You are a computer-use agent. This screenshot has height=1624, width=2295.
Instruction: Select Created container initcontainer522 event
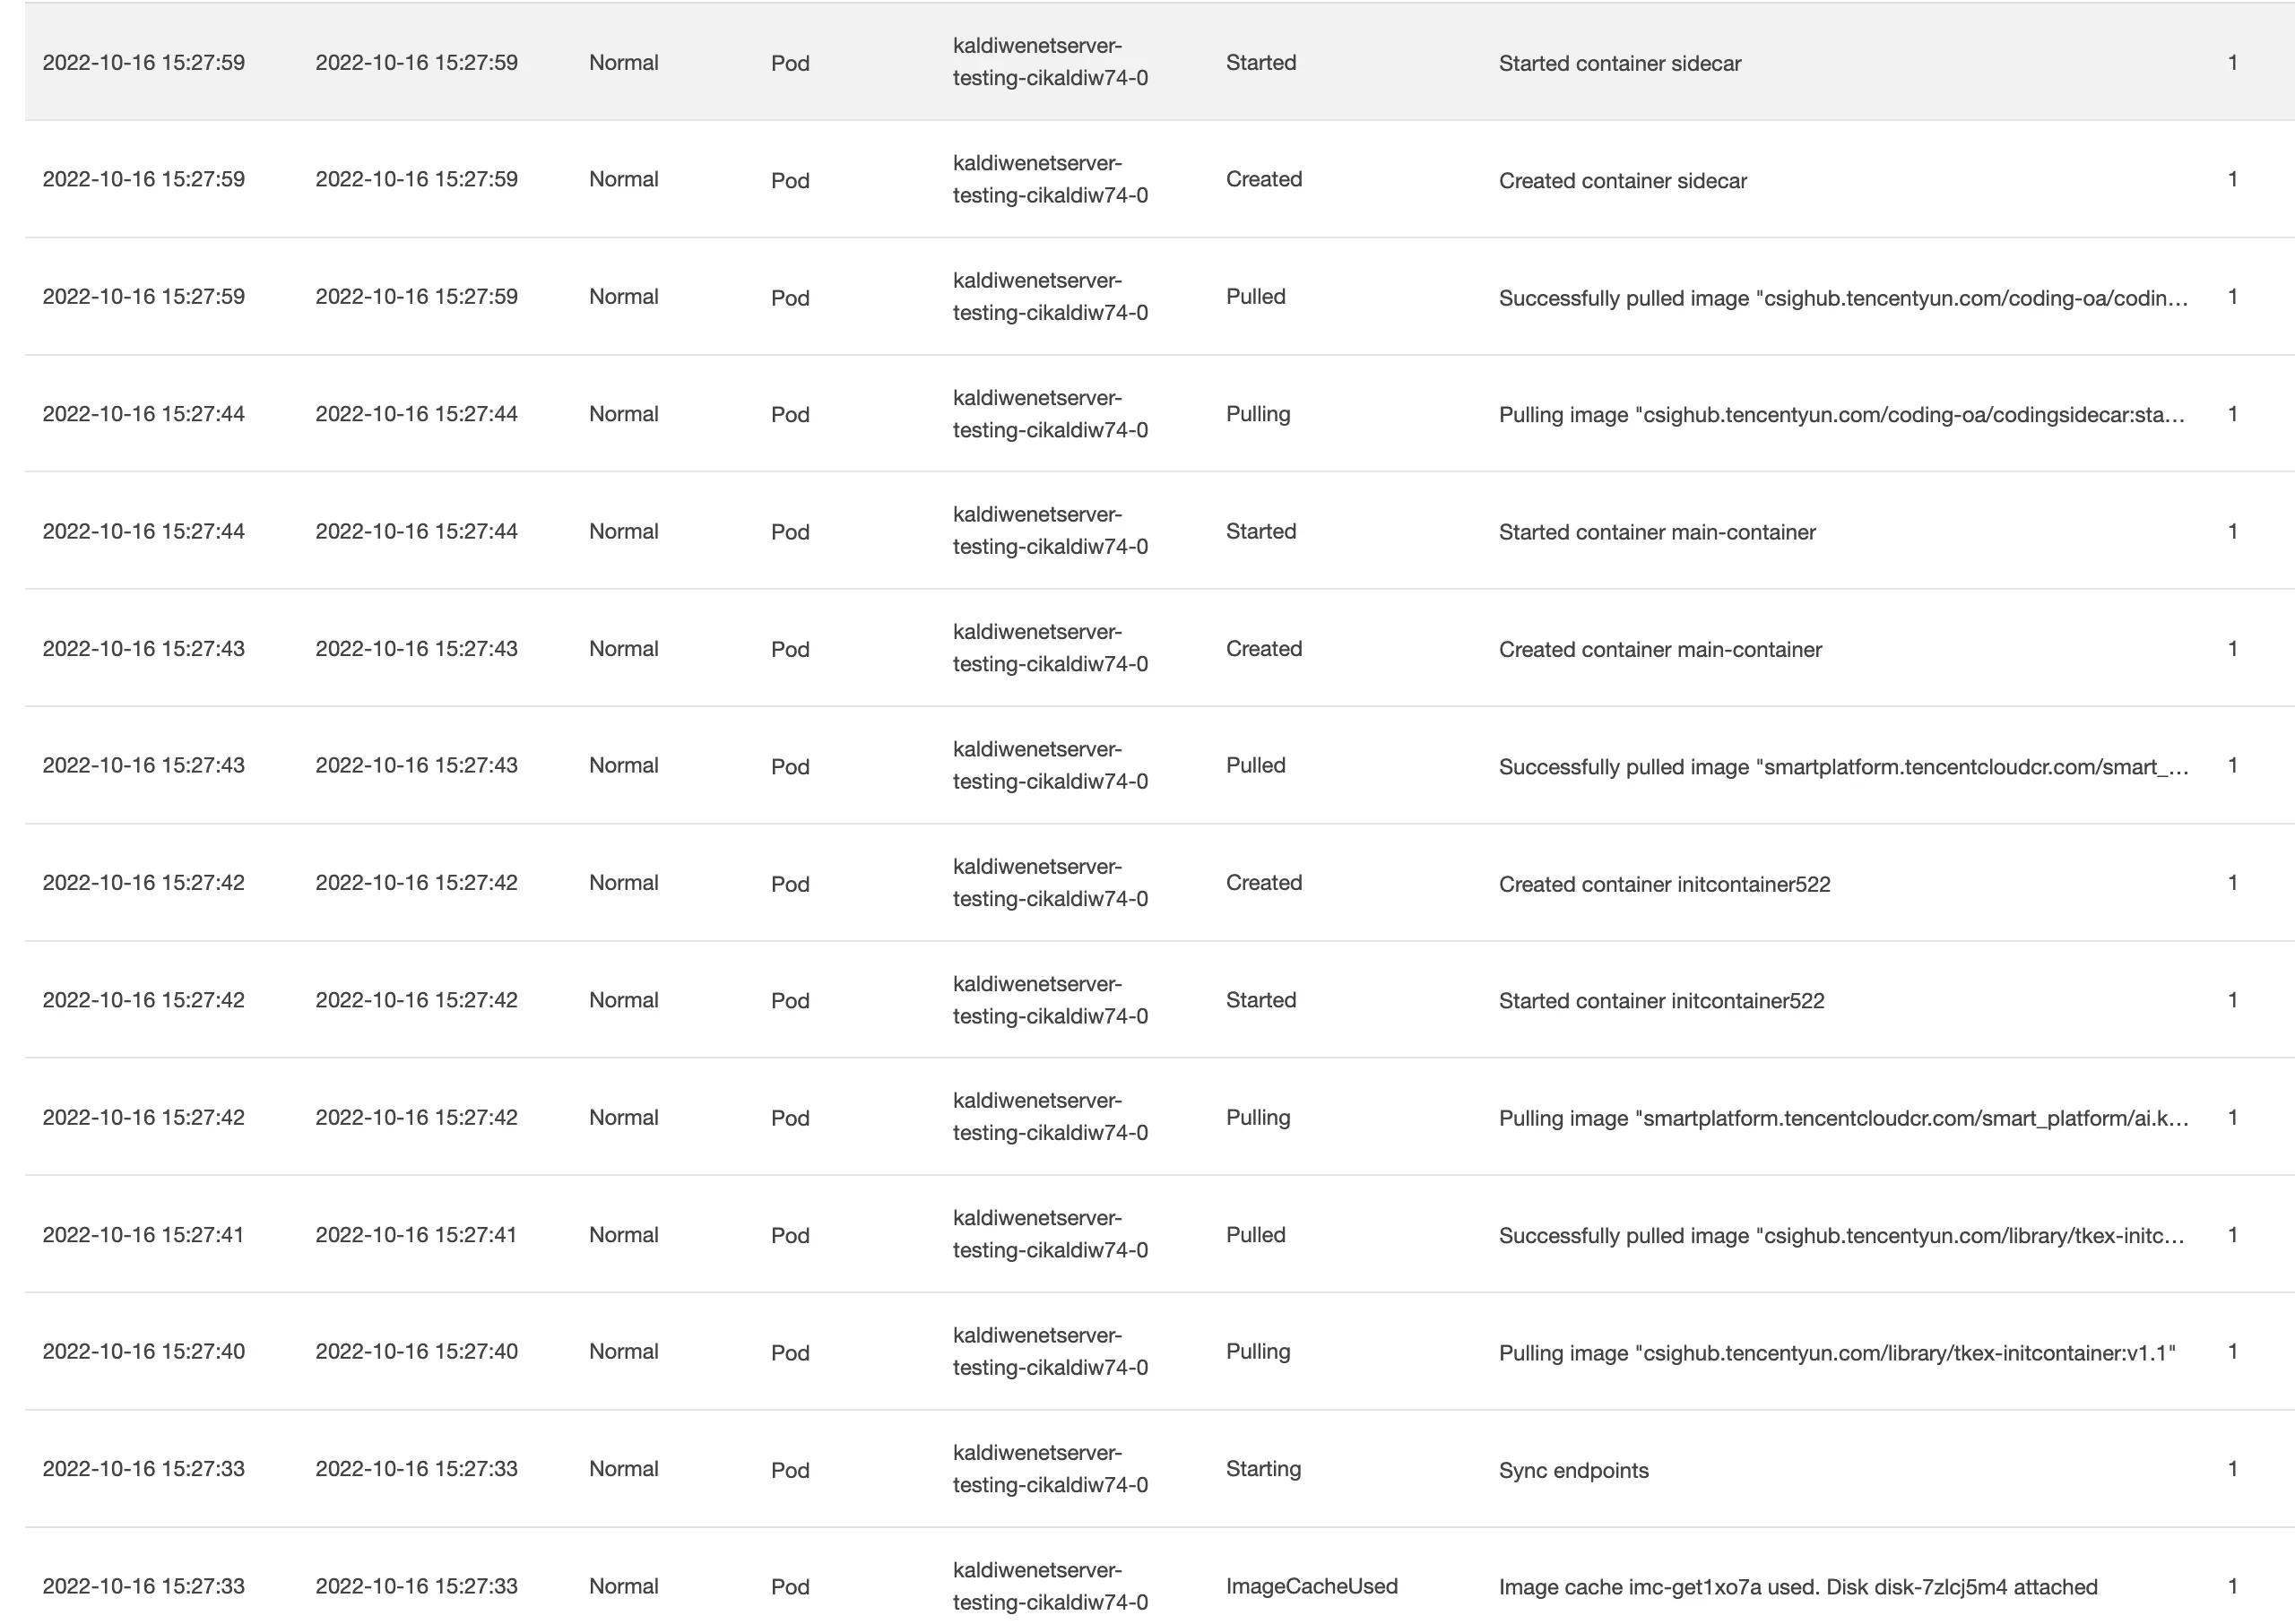[x=1160, y=883]
